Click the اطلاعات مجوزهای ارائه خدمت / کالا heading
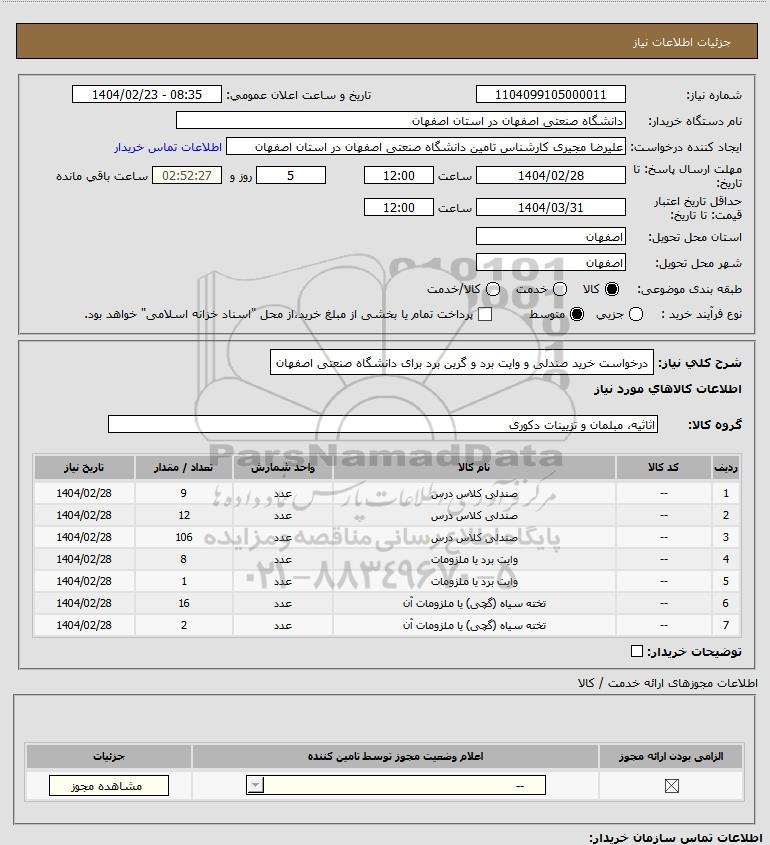This screenshot has width=770, height=845. tap(667, 683)
